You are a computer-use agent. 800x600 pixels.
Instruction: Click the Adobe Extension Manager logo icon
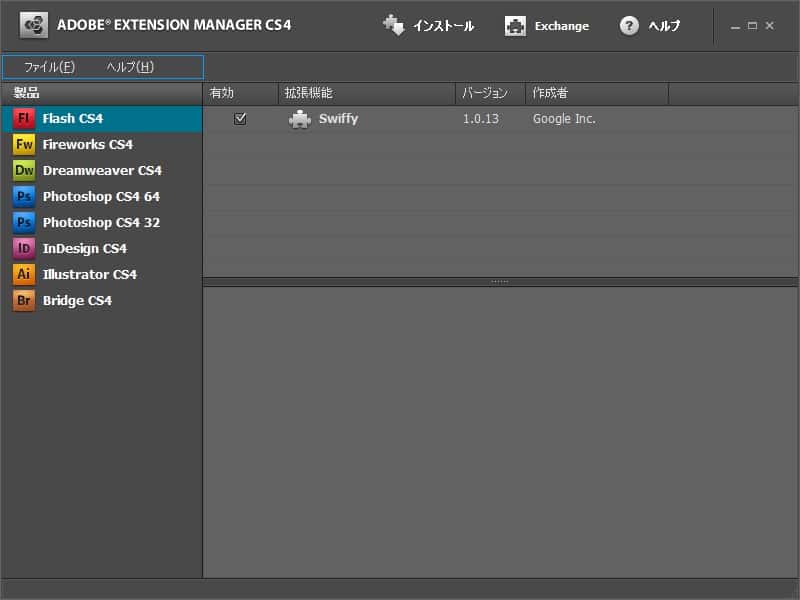click(x=34, y=25)
